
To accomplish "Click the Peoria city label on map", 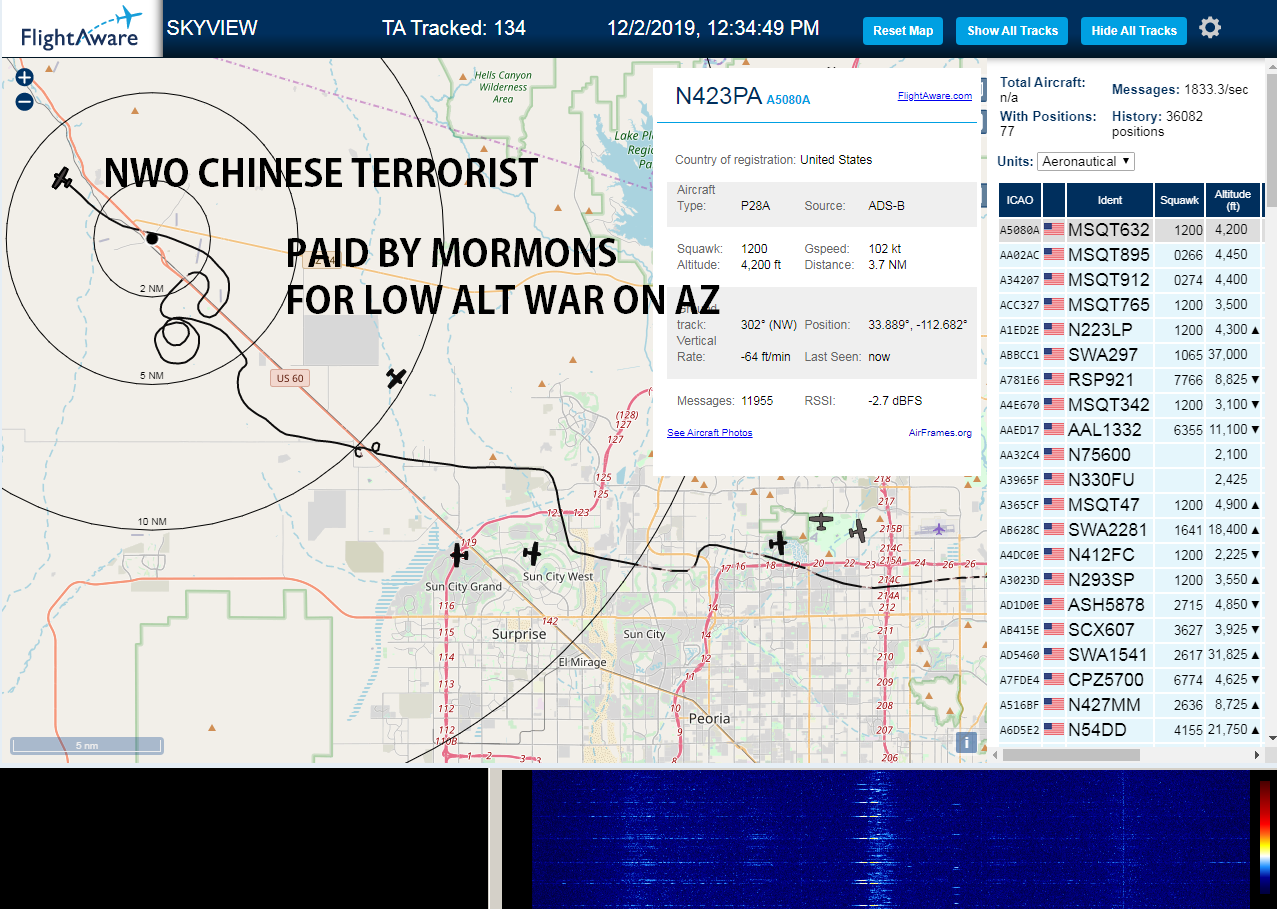I will tap(709, 718).
